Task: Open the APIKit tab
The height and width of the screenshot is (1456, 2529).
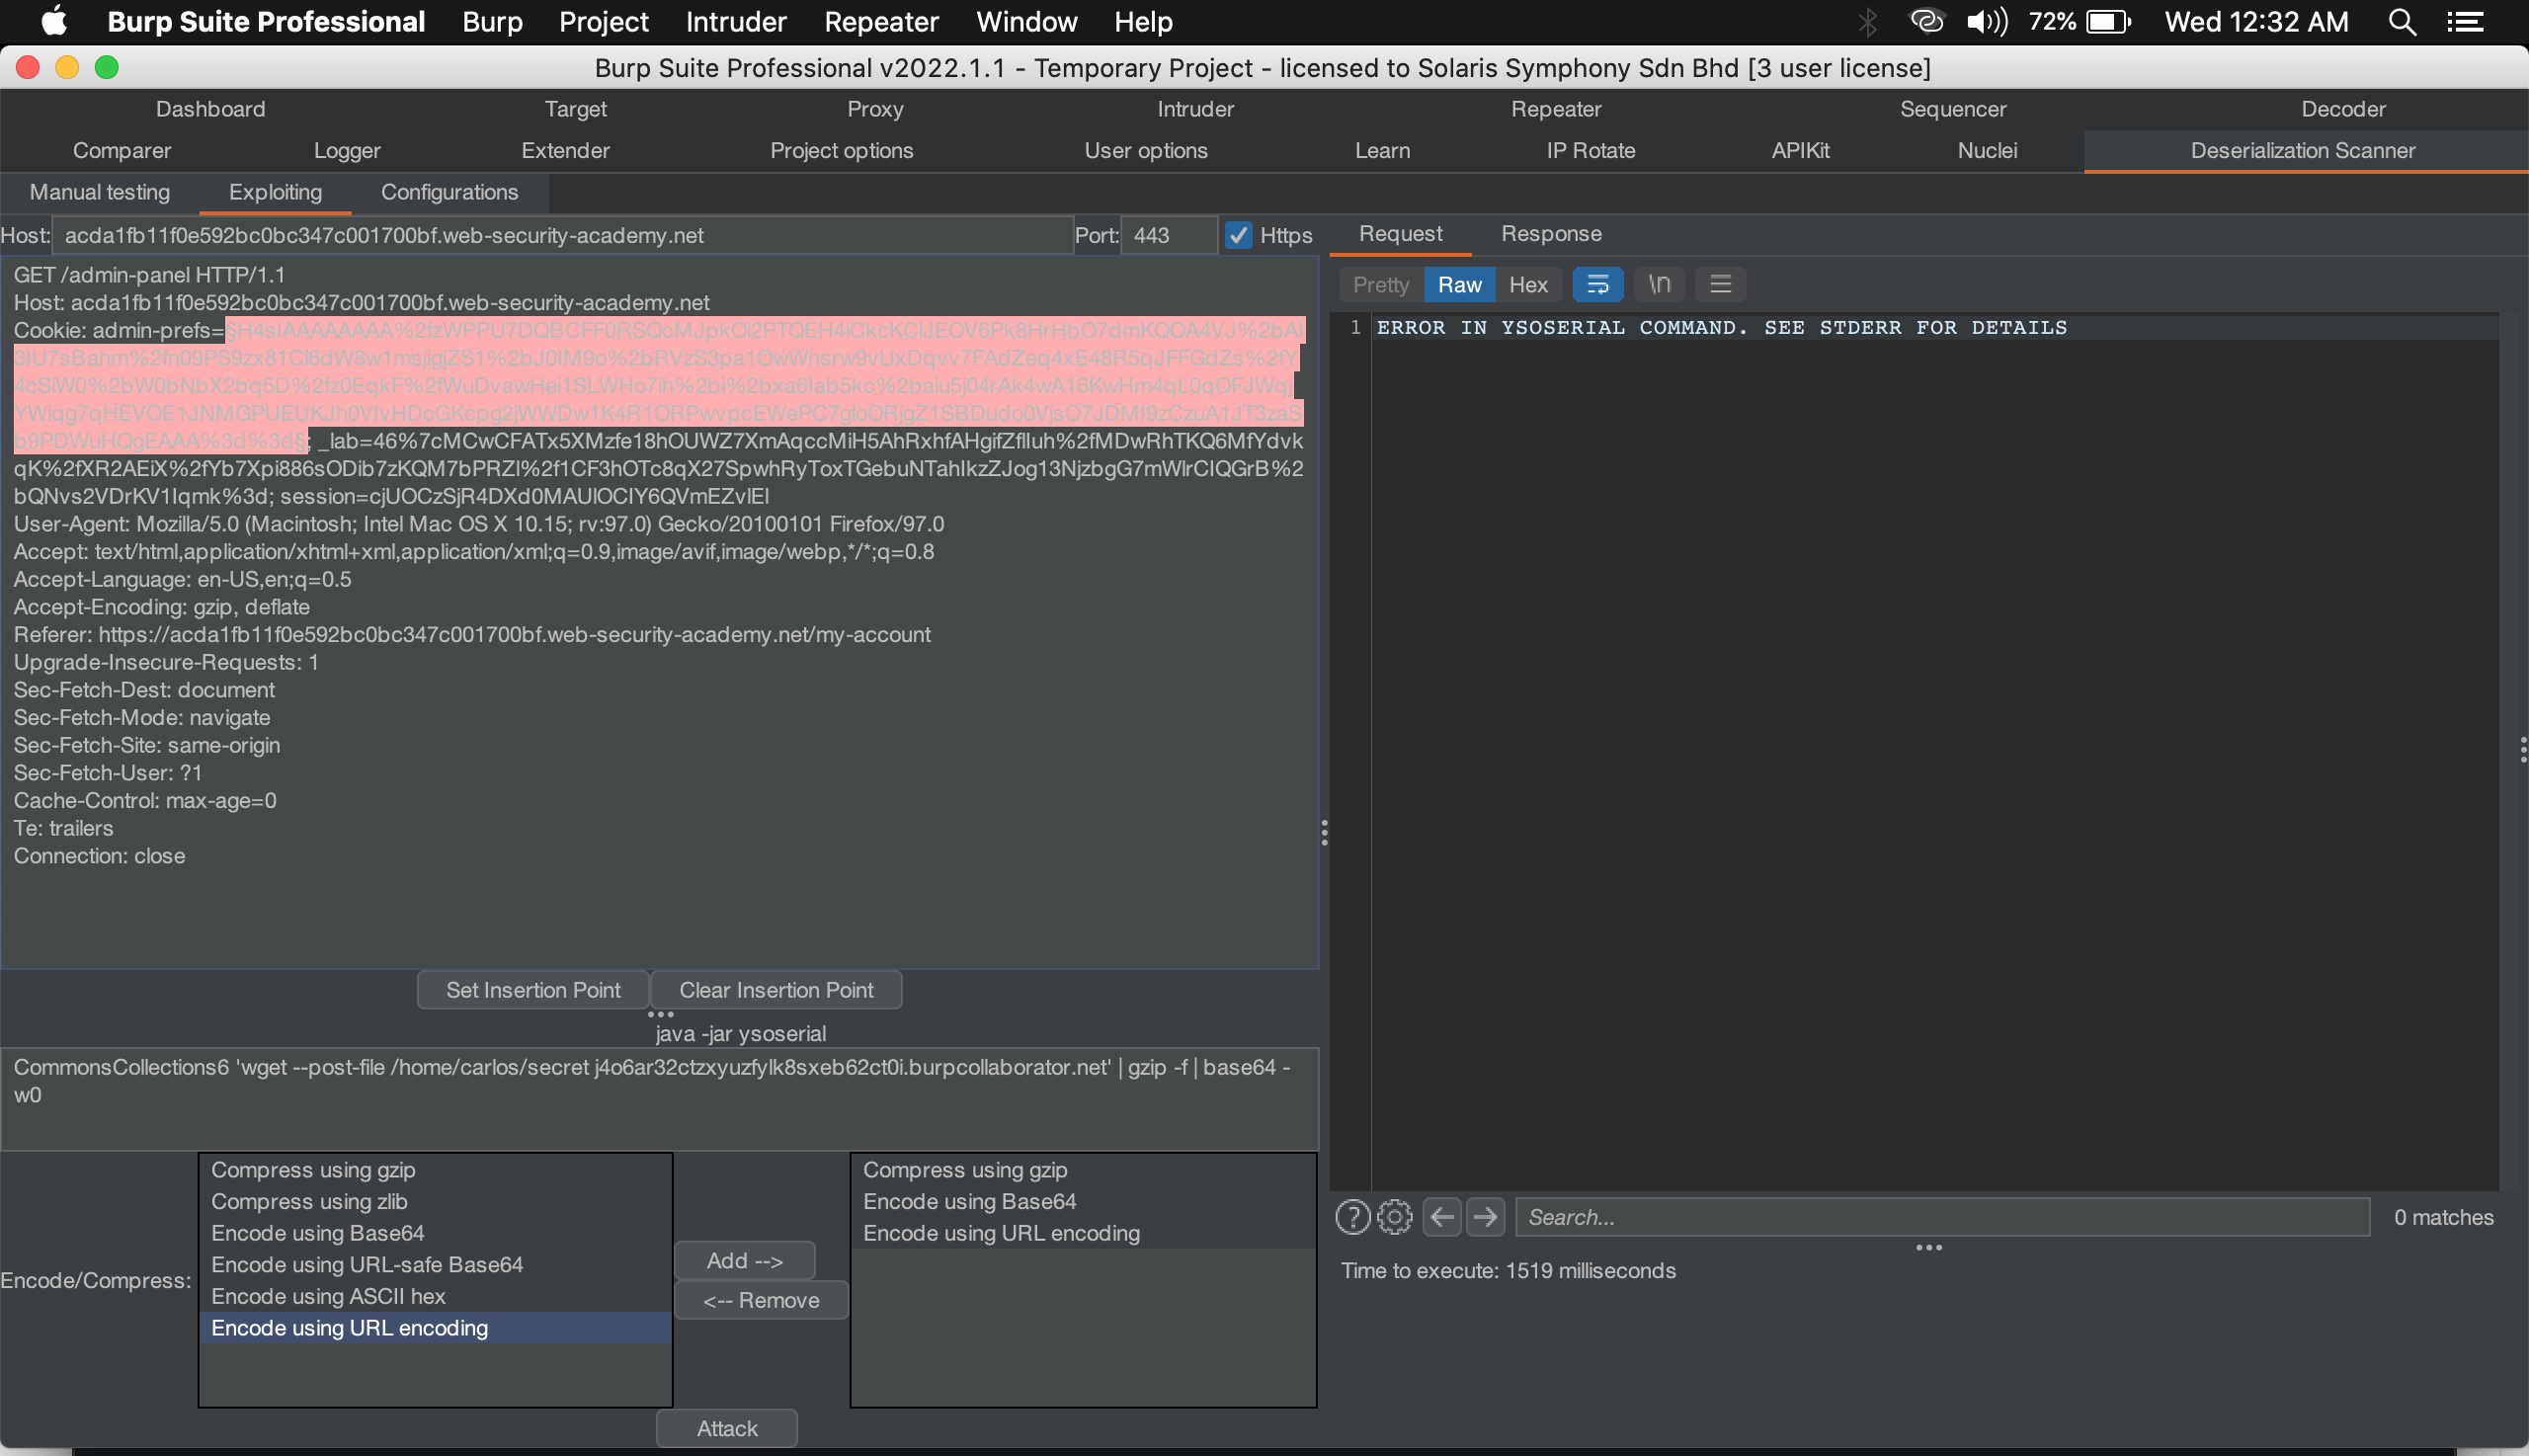Action: pyautogui.click(x=1800, y=151)
